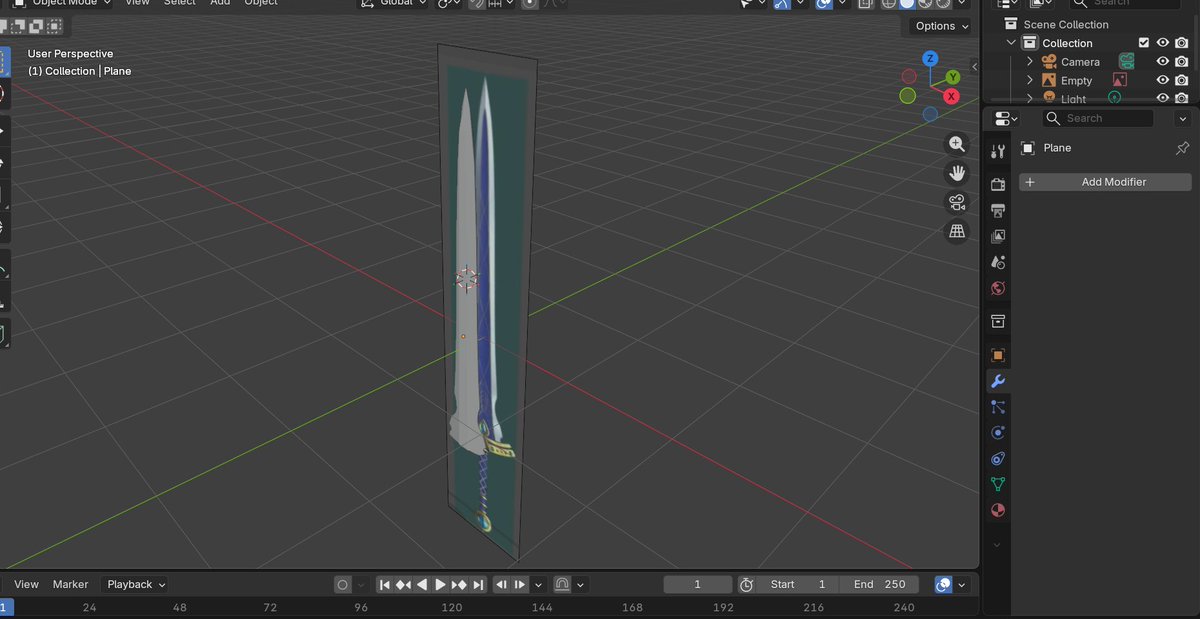Open the Playback dropdown in timeline
The image size is (1200, 619).
coord(136,585)
